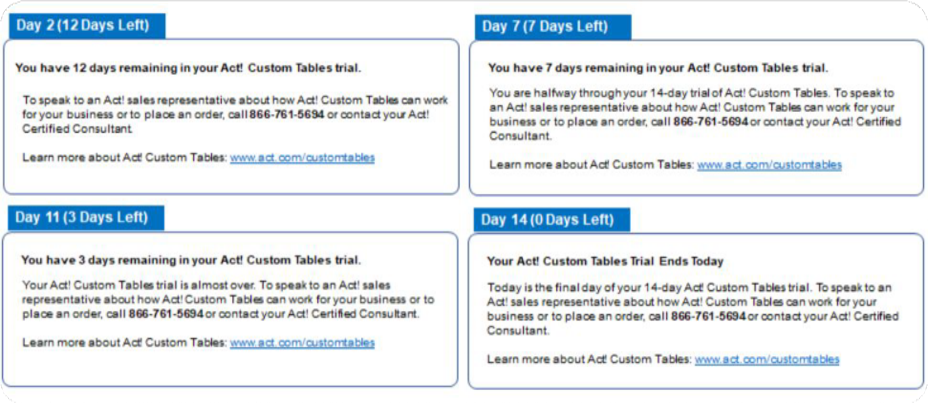Select the Day 11 (3 Days Left) header
This screenshot has width=928, height=403.
pyautogui.click(x=86, y=218)
